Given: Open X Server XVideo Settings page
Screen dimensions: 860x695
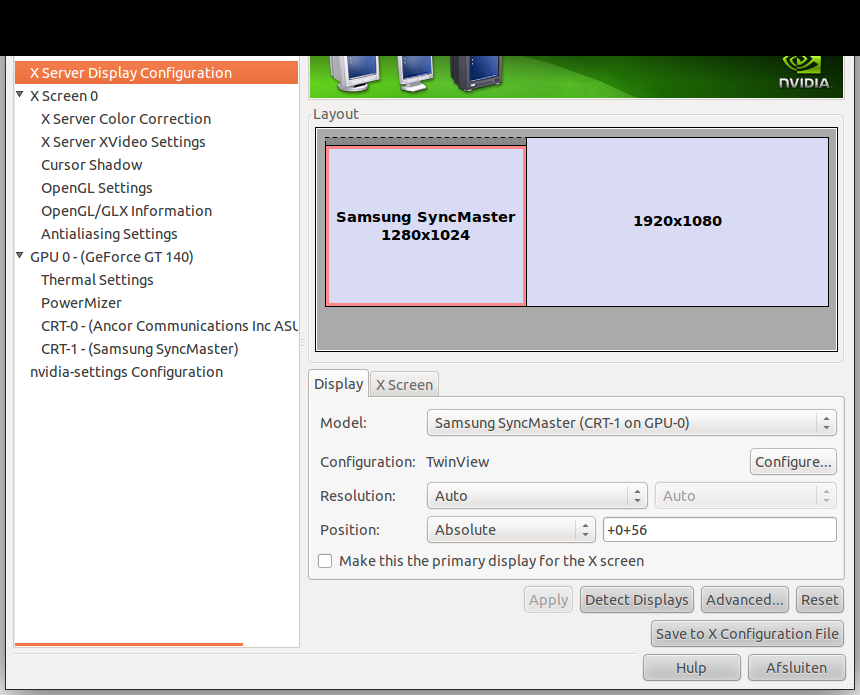Looking at the screenshot, I should pos(123,142).
